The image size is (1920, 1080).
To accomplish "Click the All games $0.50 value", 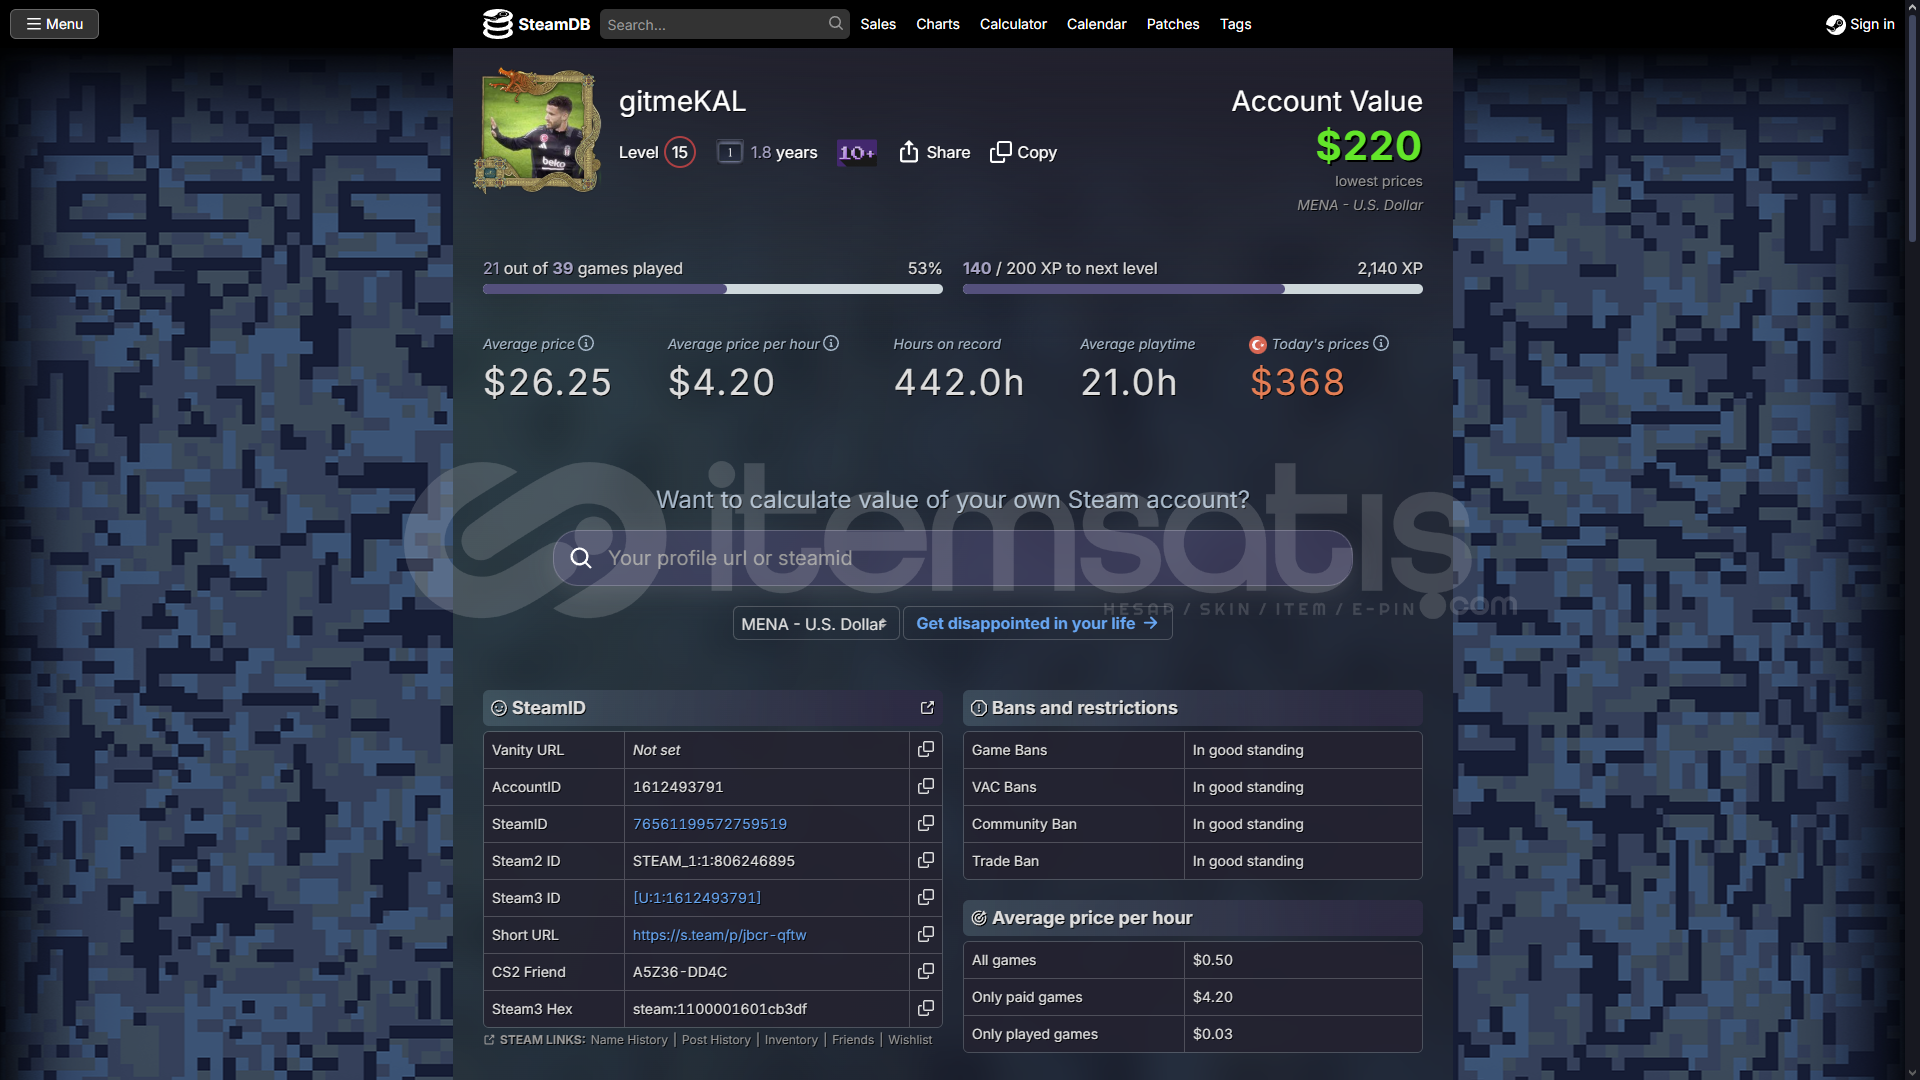I will [x=1212, y=960].
